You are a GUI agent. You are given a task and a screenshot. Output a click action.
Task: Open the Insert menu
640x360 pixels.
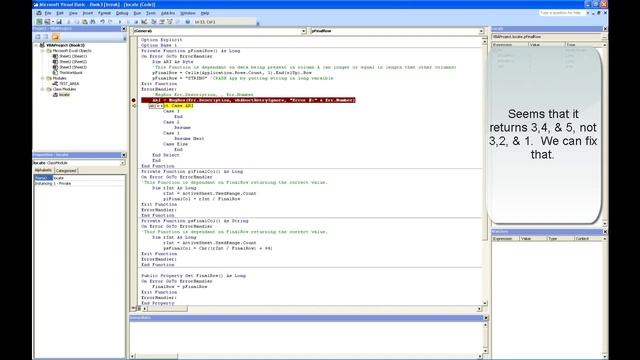[88, 13]
